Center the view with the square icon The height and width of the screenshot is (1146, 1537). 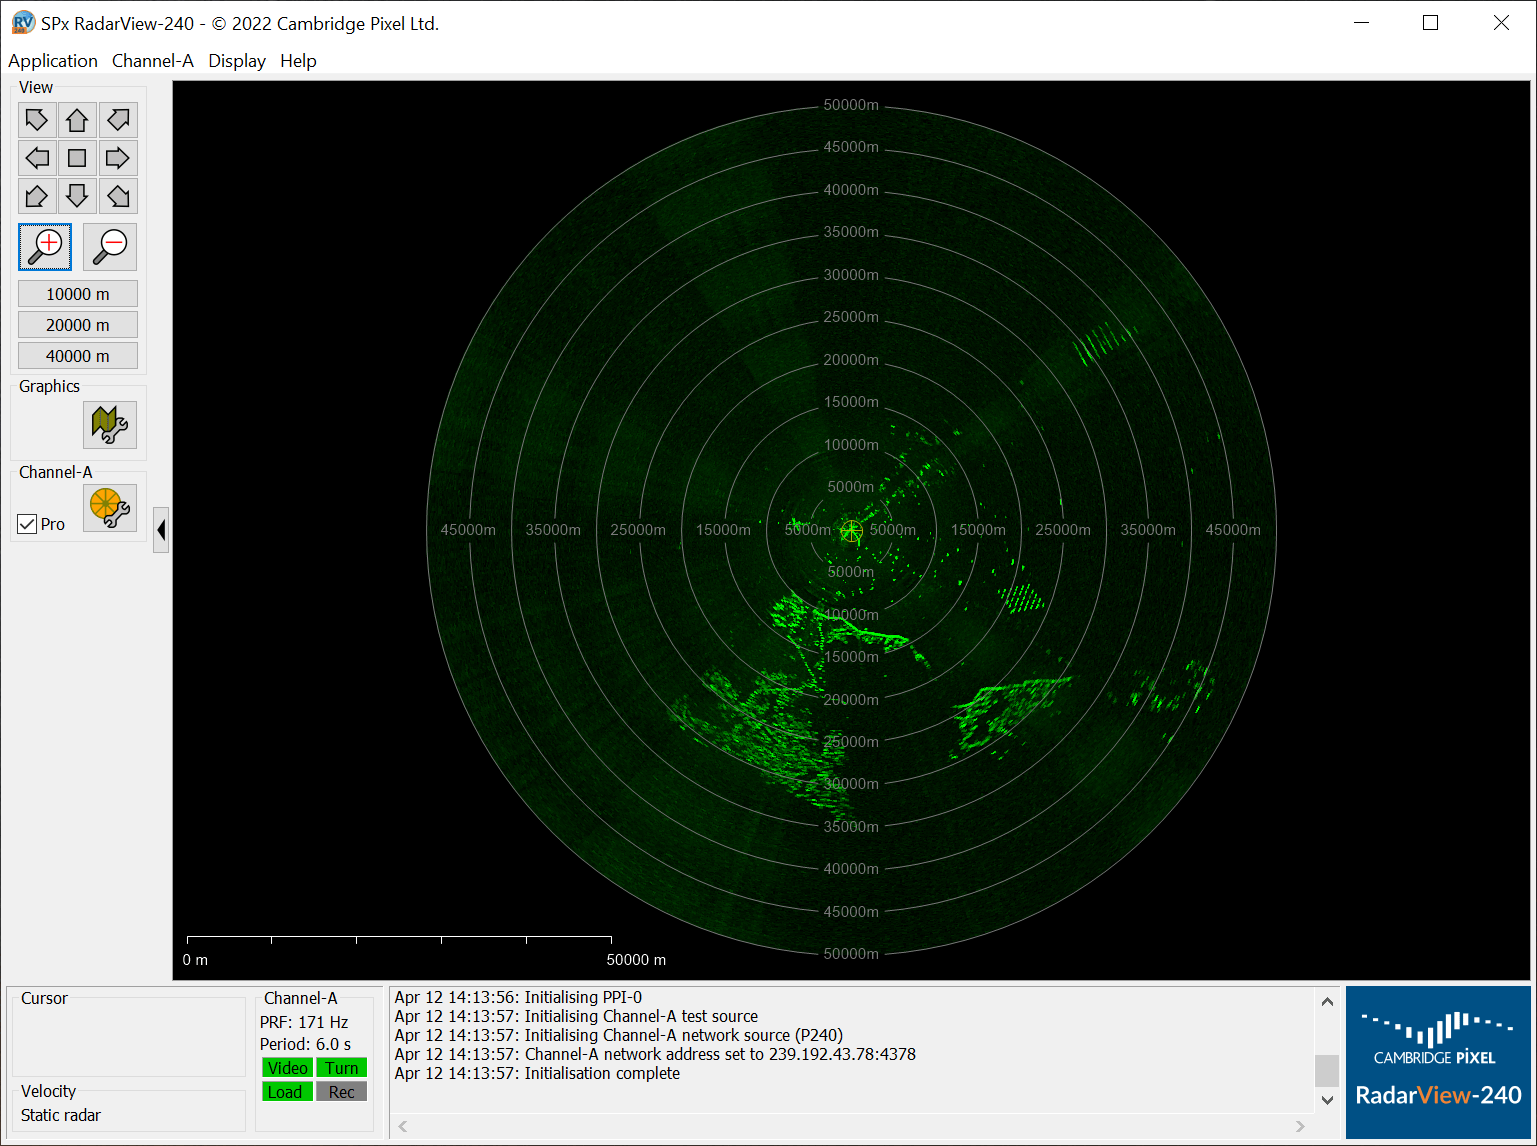coord(77,157)
